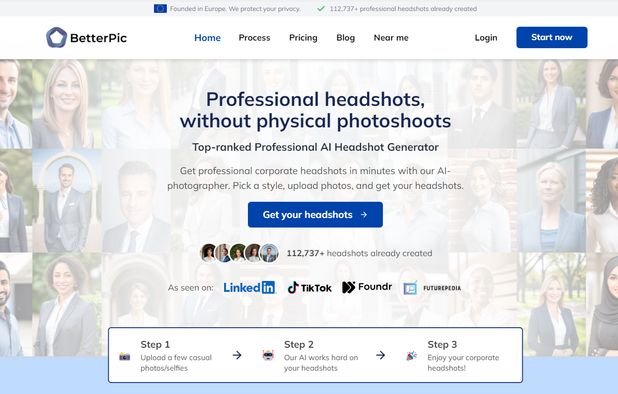The image size is (618, 394).
Task: Click the "Step 2" title
Action: pyautogui.click(x=299, y=344)
